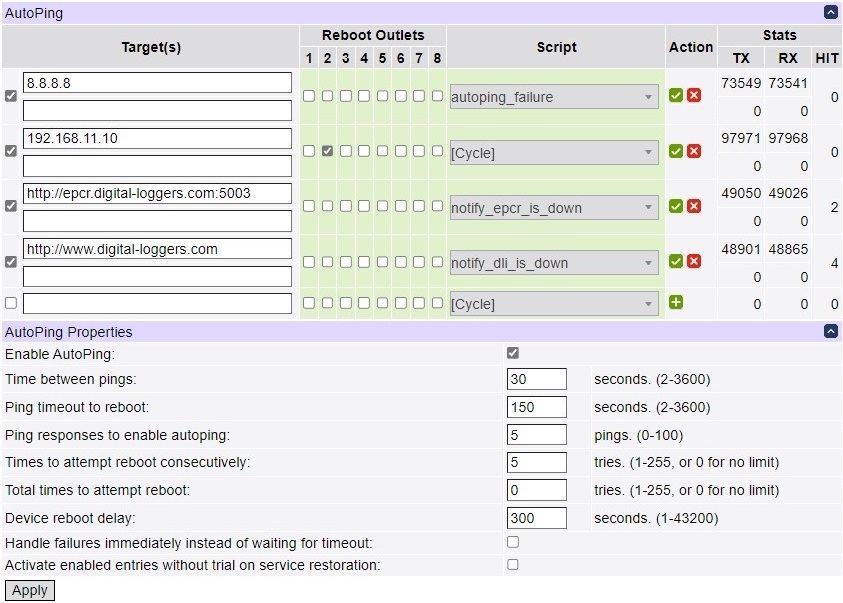Uncheck outlet 2 for the 192.168.11.10 target
The width and height of the screenshot is (843, 603).
[x=327, y=151]
